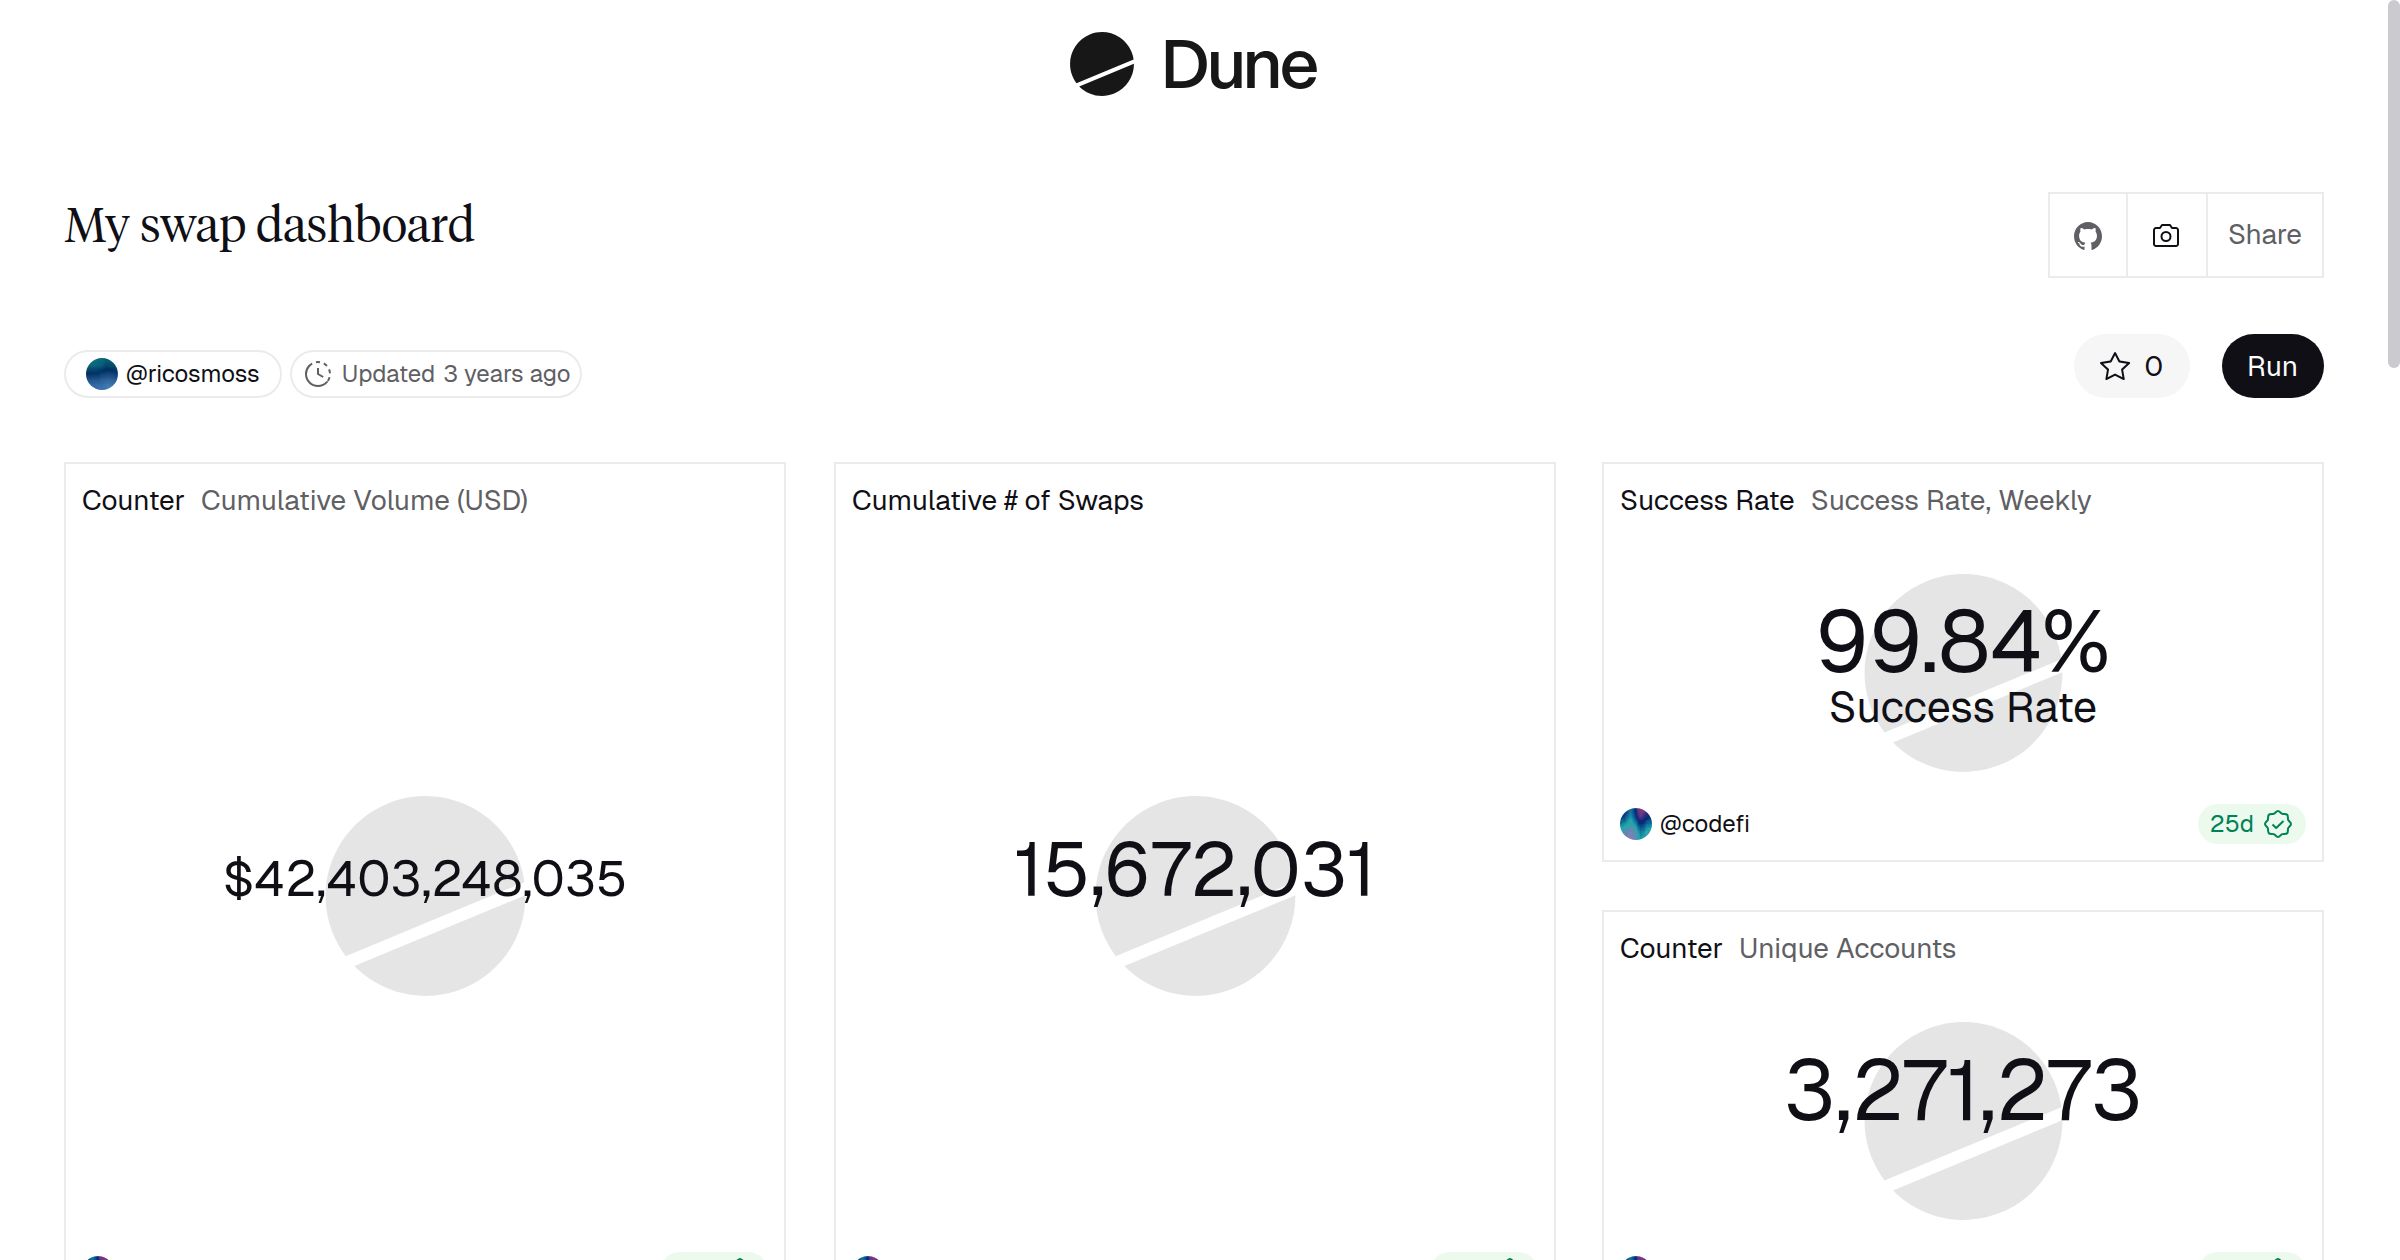This screenshot has height=1260, width=2400.
Task: Click the clock icon next to Updated
Action: (317, 373)
